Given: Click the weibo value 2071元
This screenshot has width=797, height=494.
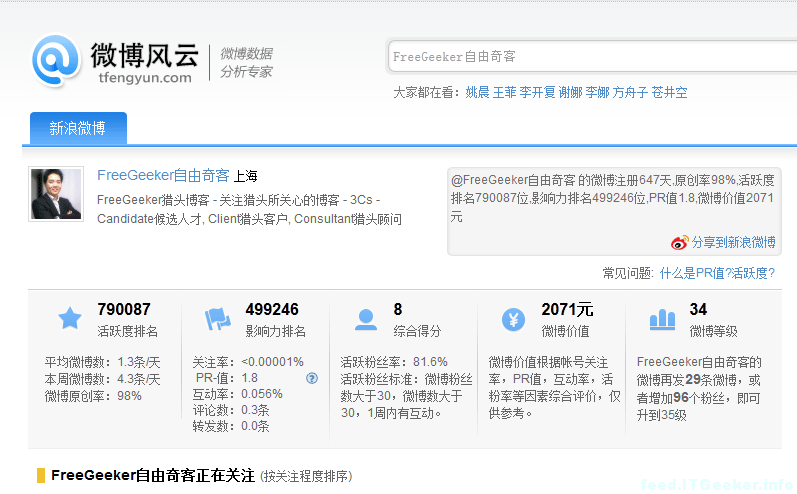Looking at the screenshot, I should (567, 309).
